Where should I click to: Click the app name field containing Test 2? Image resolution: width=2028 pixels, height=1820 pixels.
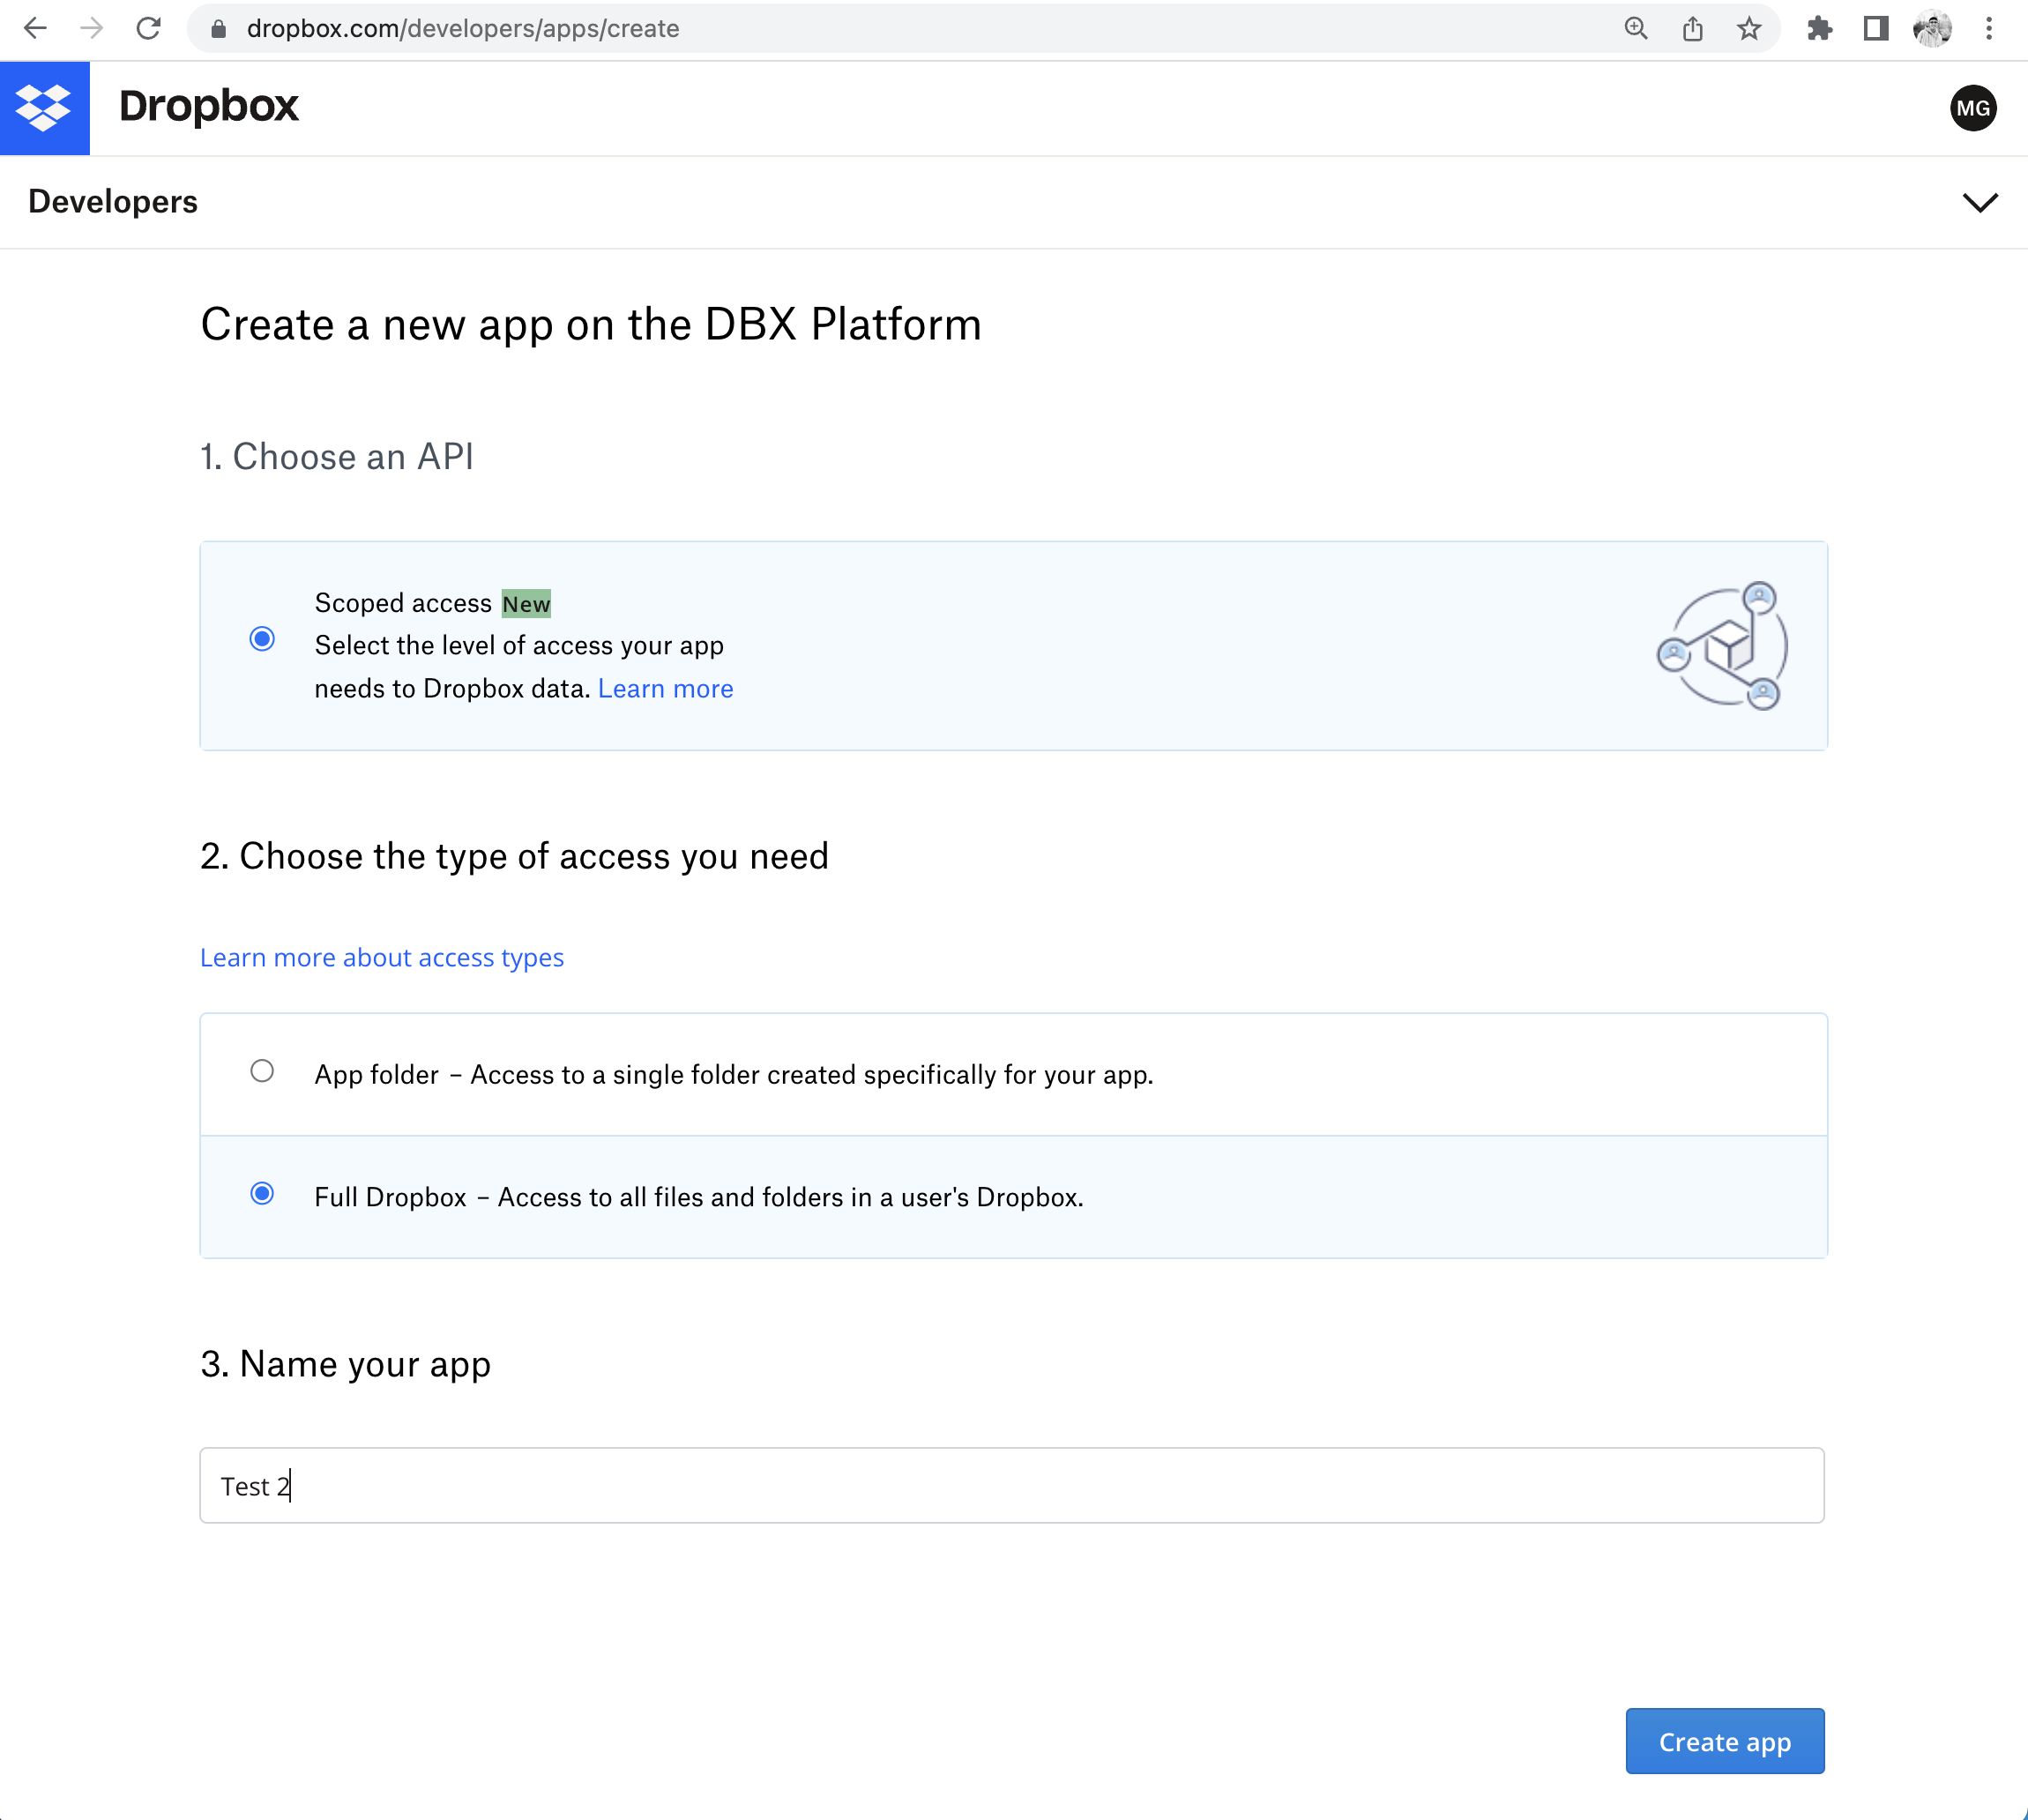pos(1010,1485)
